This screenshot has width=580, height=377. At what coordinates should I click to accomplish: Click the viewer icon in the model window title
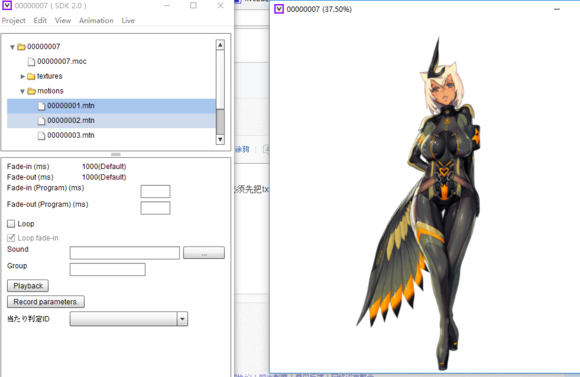(279, 9)
